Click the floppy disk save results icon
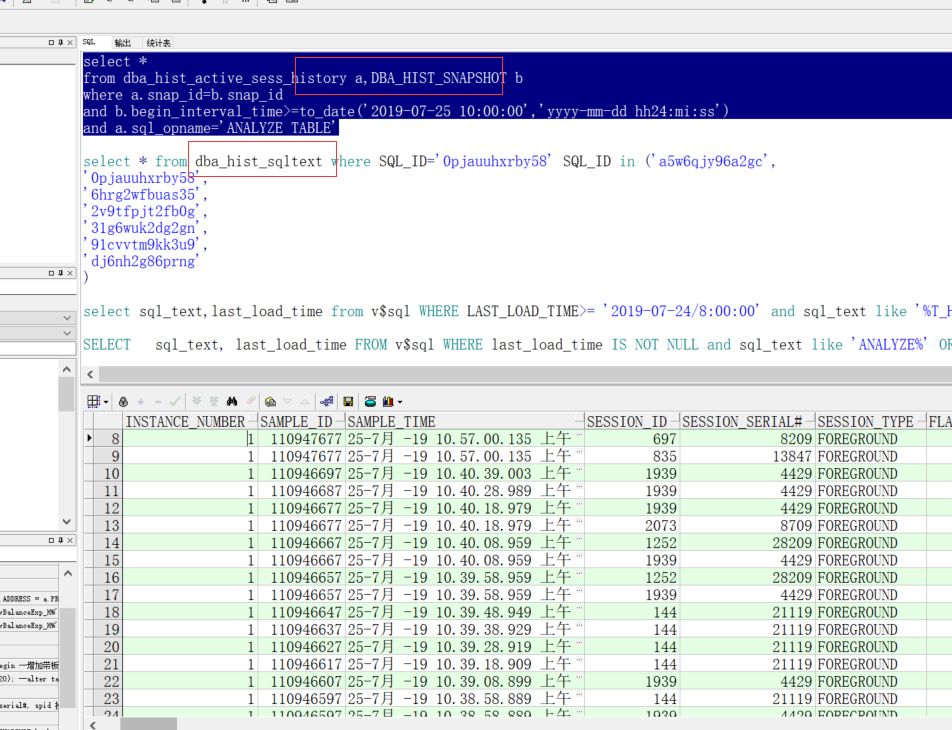Screen dimensions: 952x730 (348, 401)
